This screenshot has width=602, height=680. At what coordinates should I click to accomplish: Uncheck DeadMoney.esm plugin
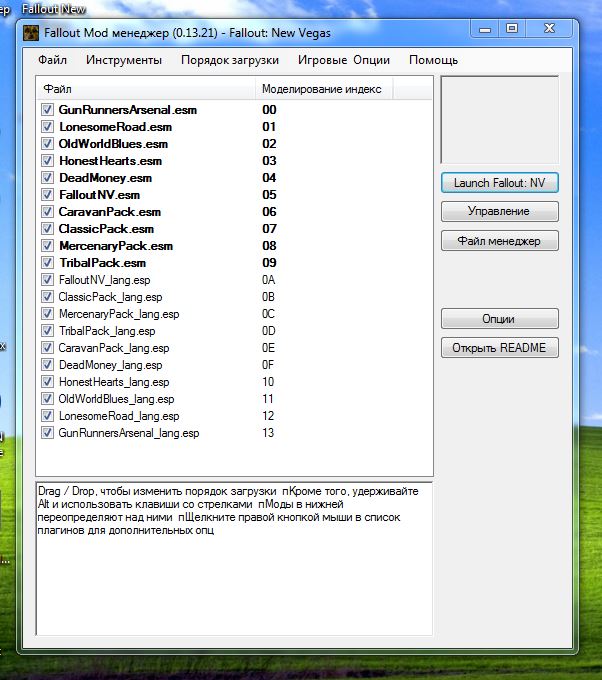point(47,178)
